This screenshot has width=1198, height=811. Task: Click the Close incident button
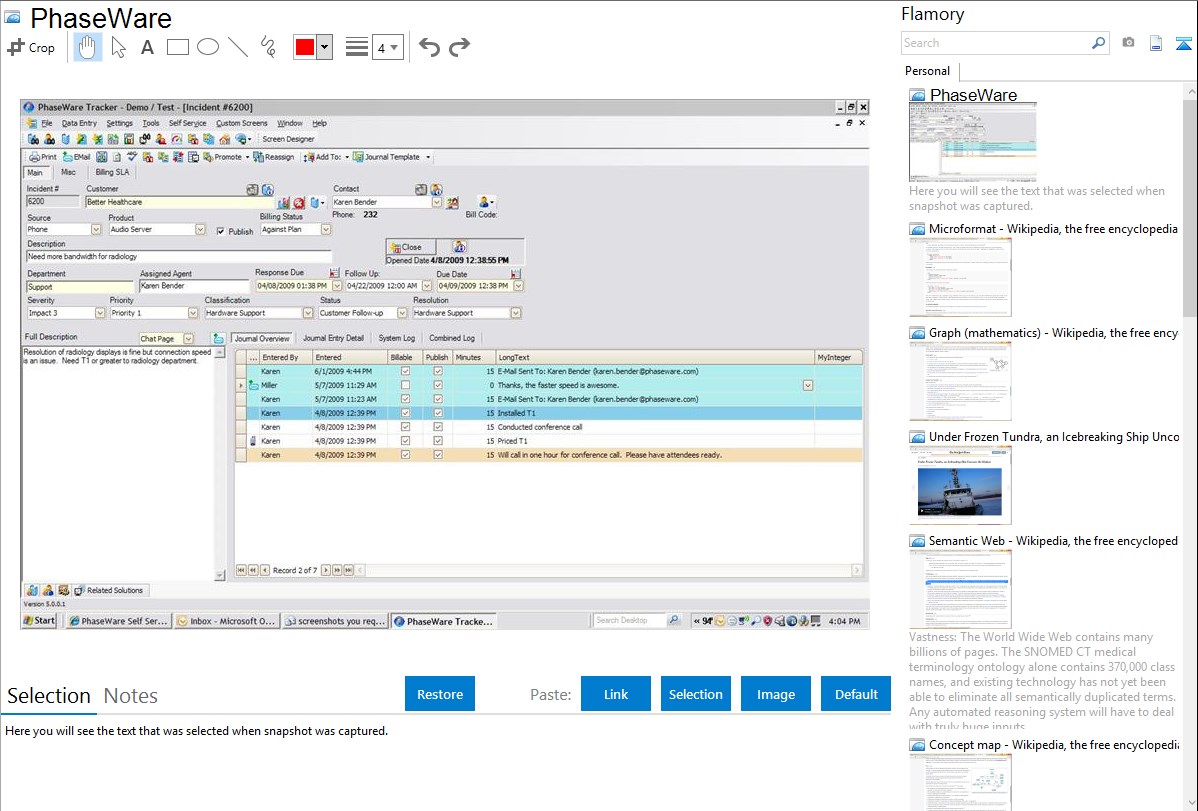(411, 247)
